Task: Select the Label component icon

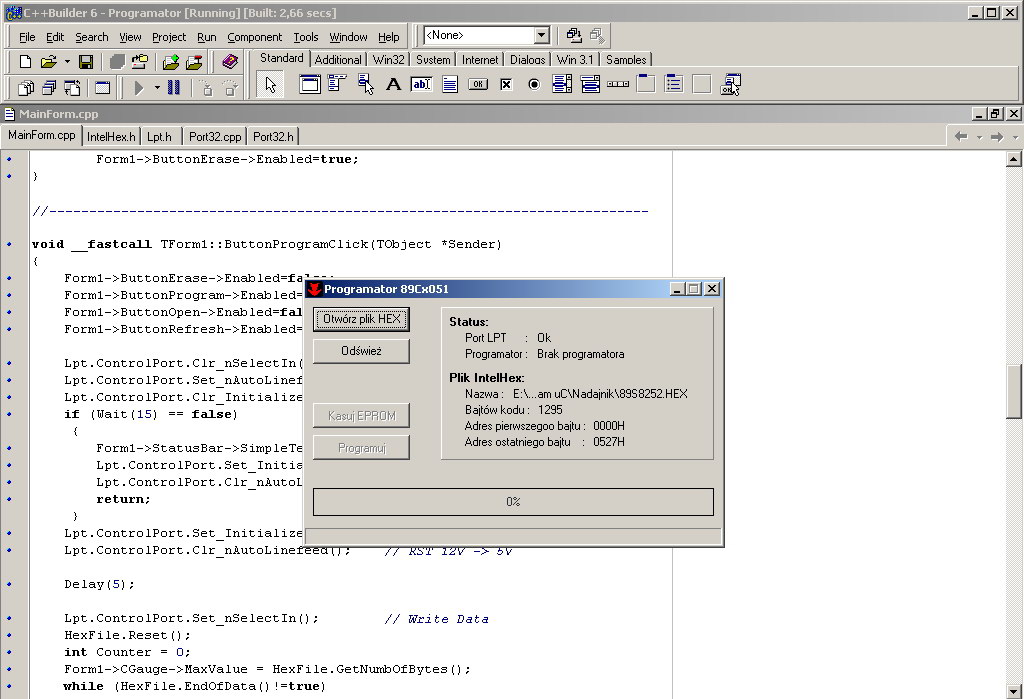Action: (x=393, y=84)
